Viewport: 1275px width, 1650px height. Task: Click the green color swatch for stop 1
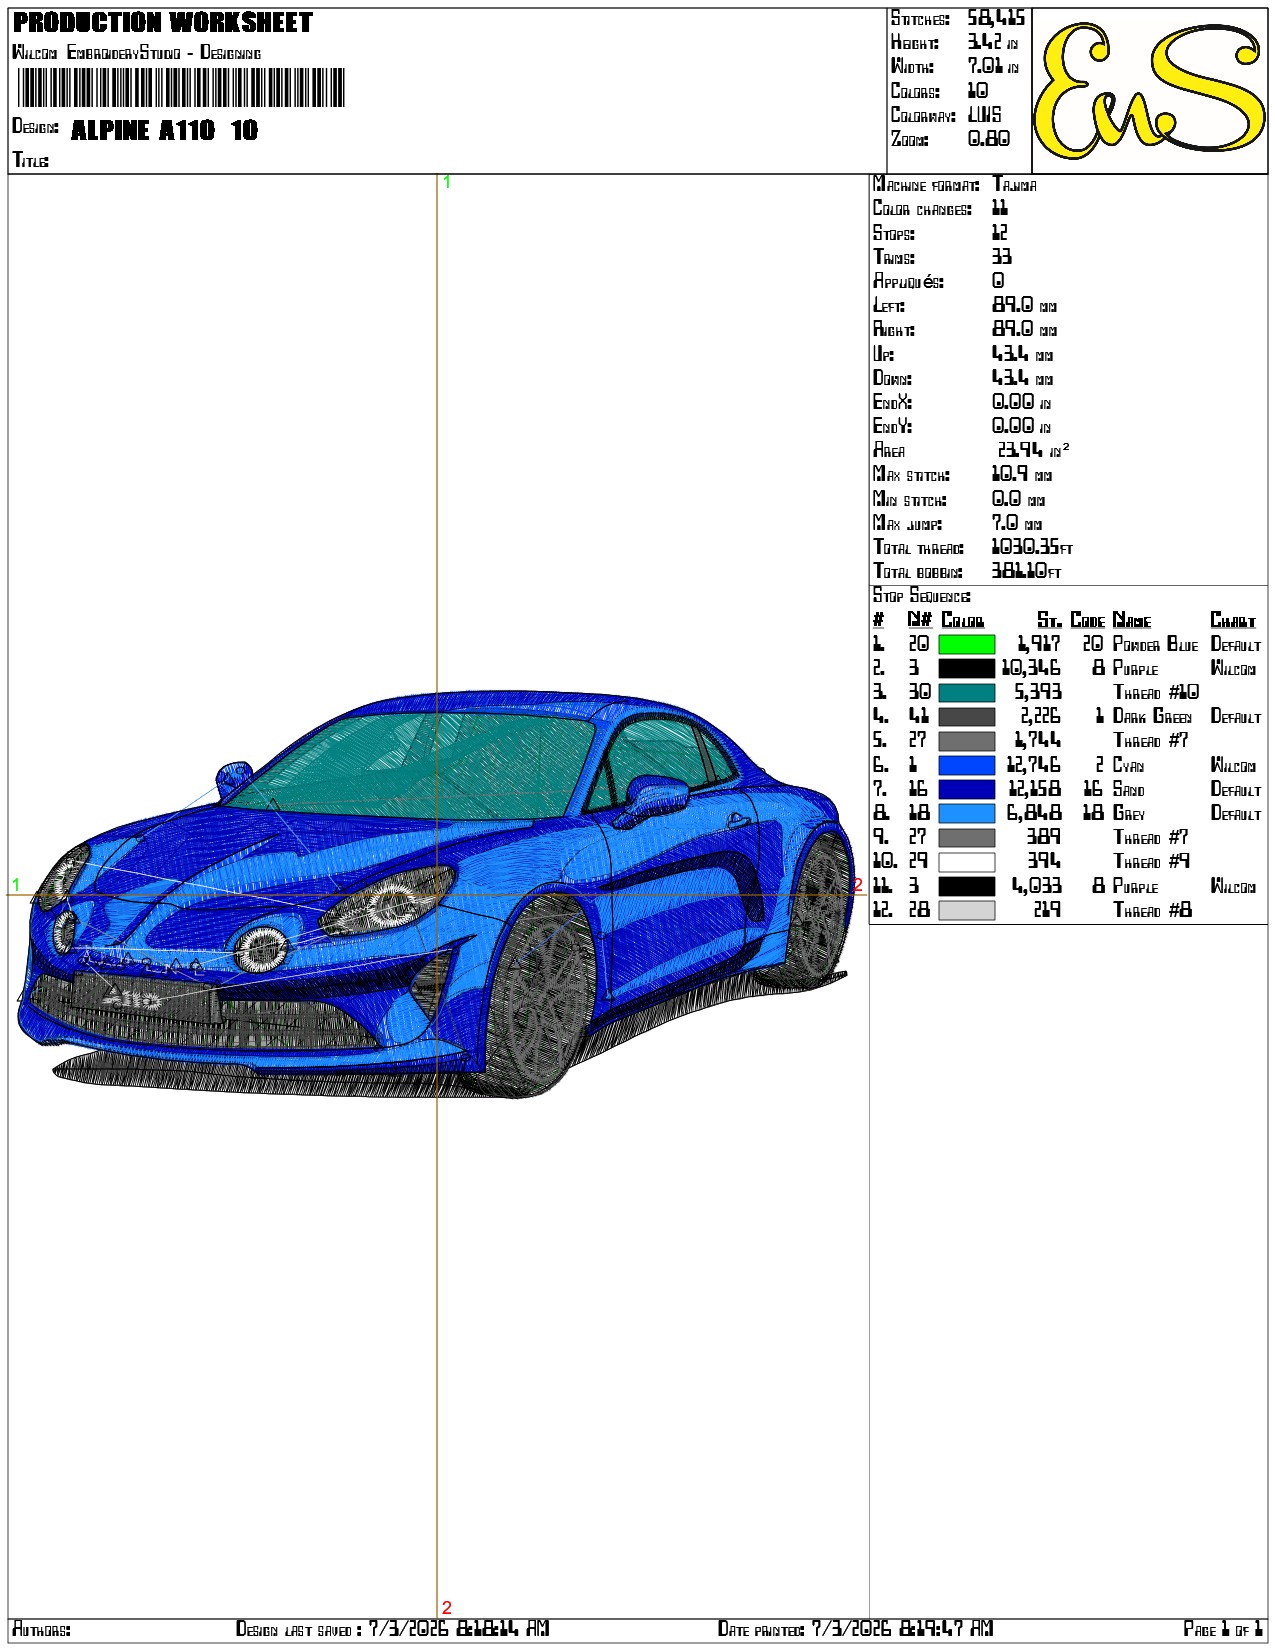click(x=966, y=645)
